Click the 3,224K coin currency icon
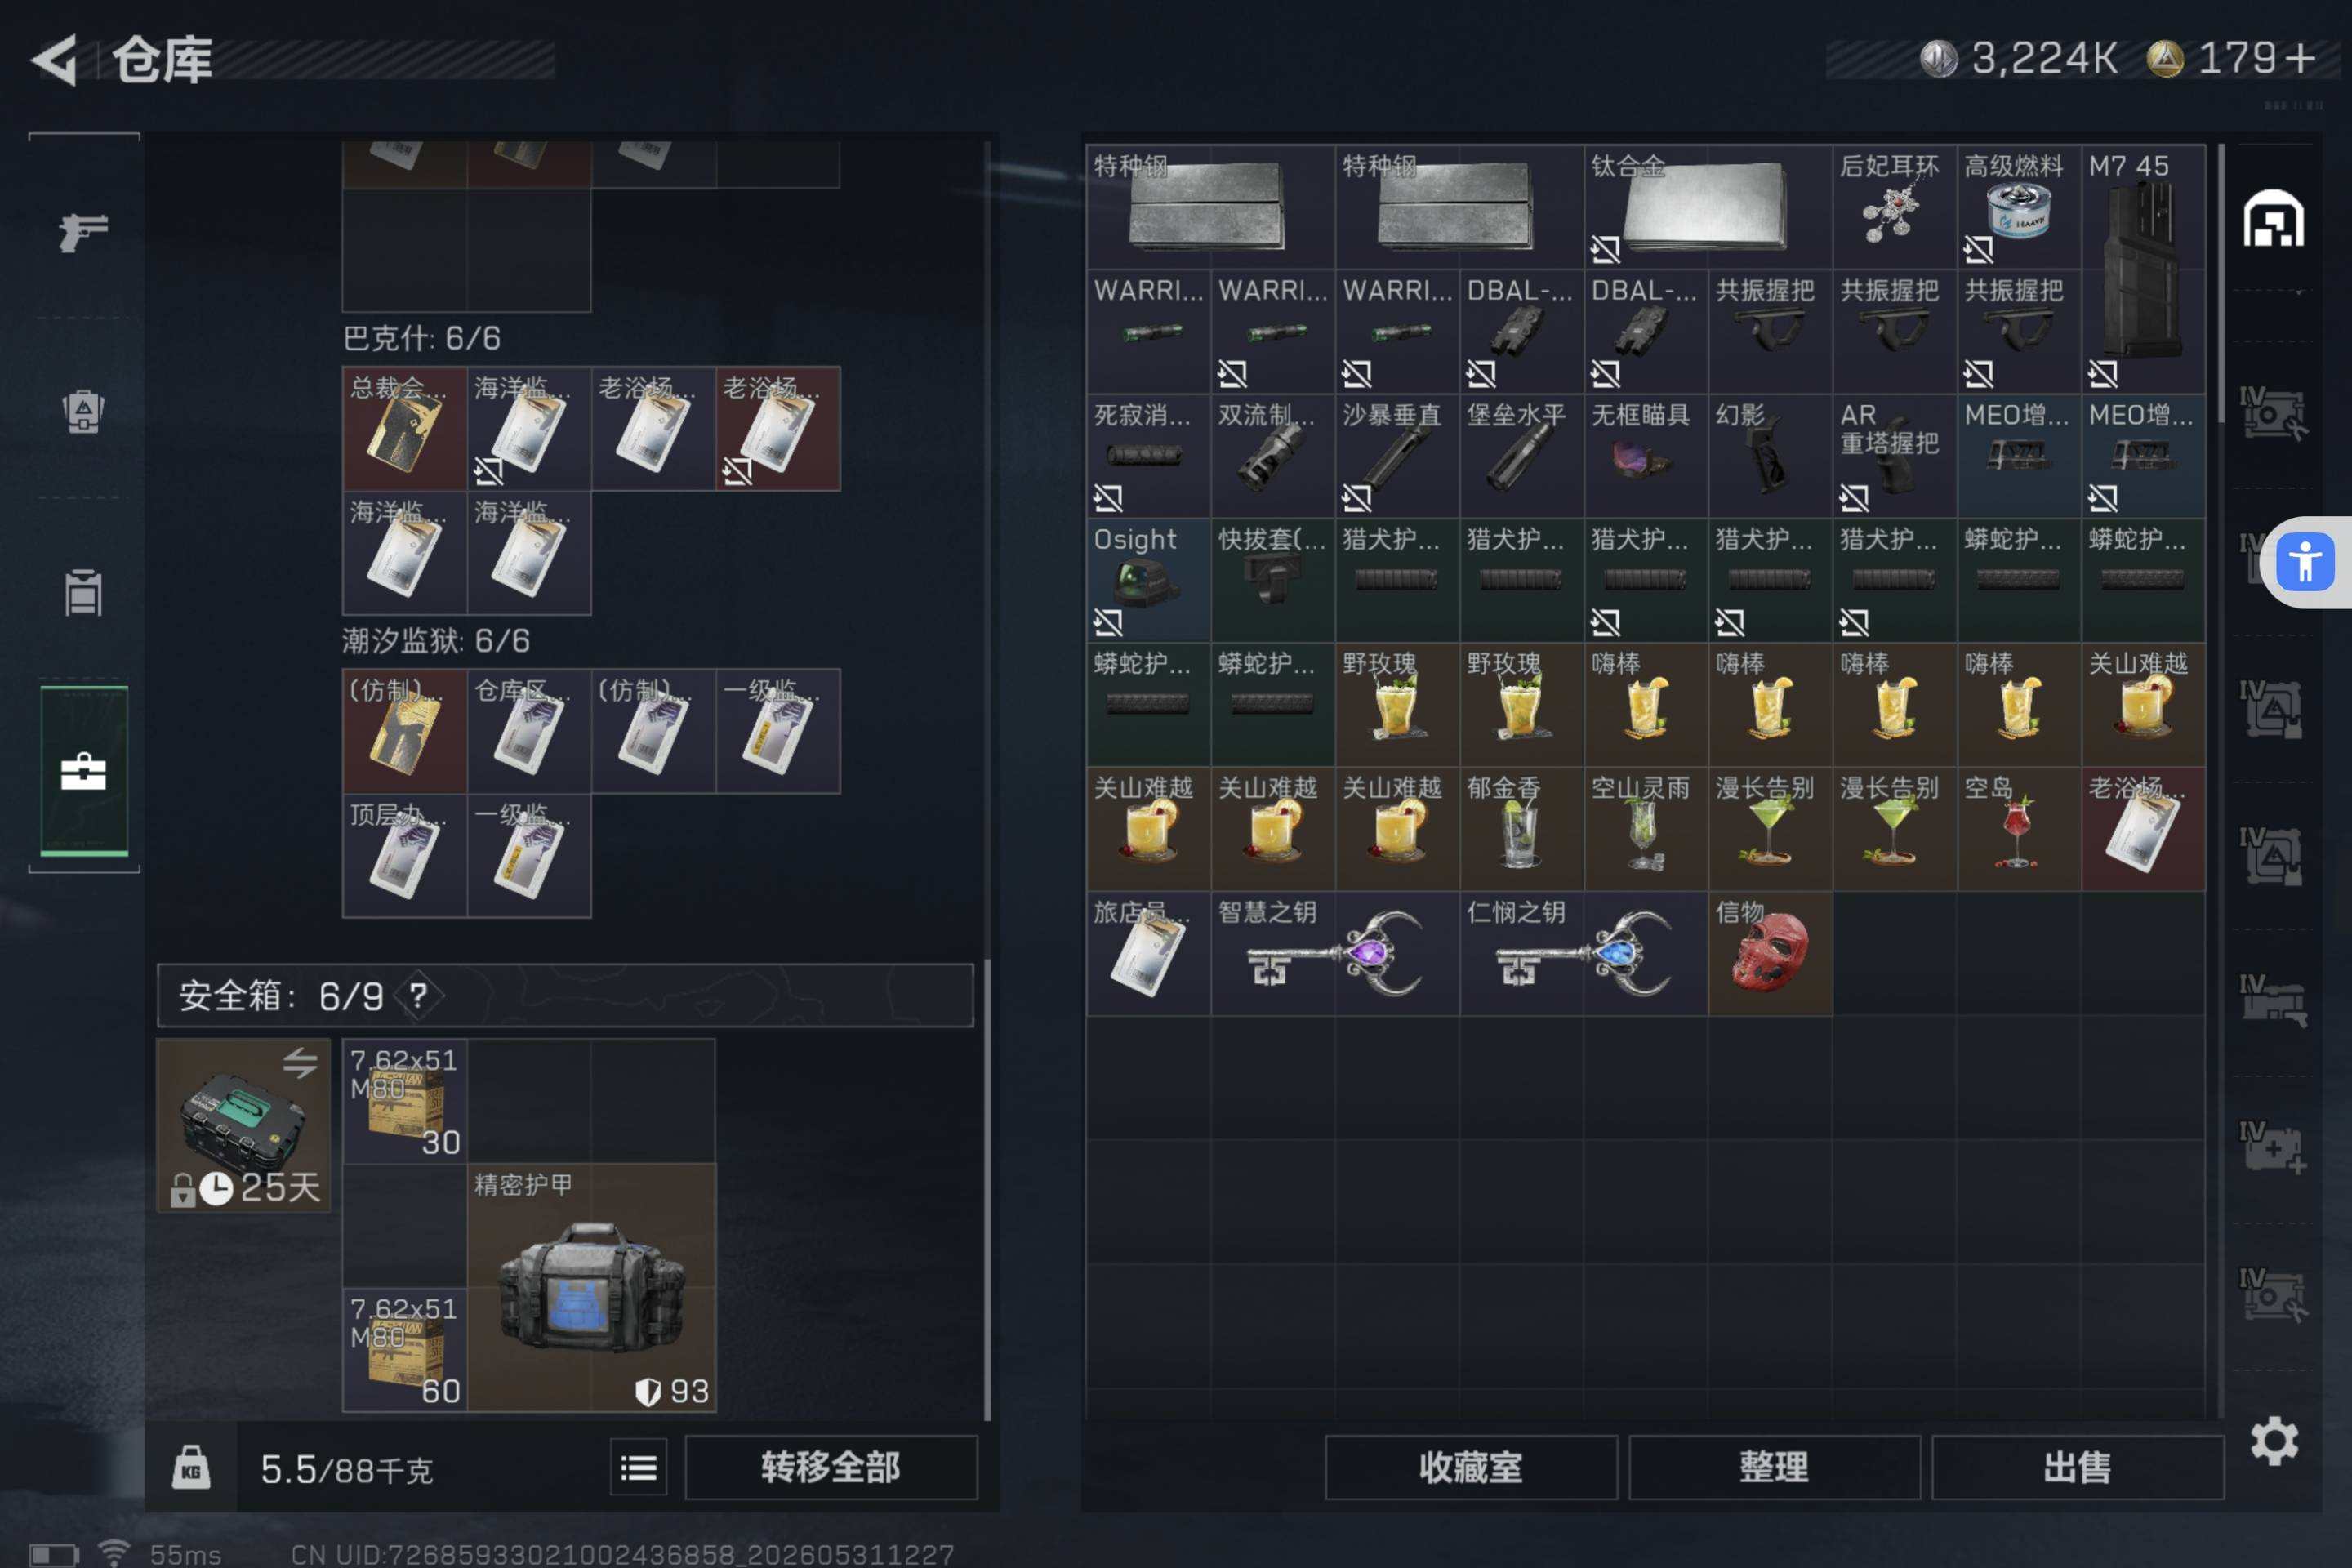This screenshot has height=1568, width=2352. (1938, 58)
